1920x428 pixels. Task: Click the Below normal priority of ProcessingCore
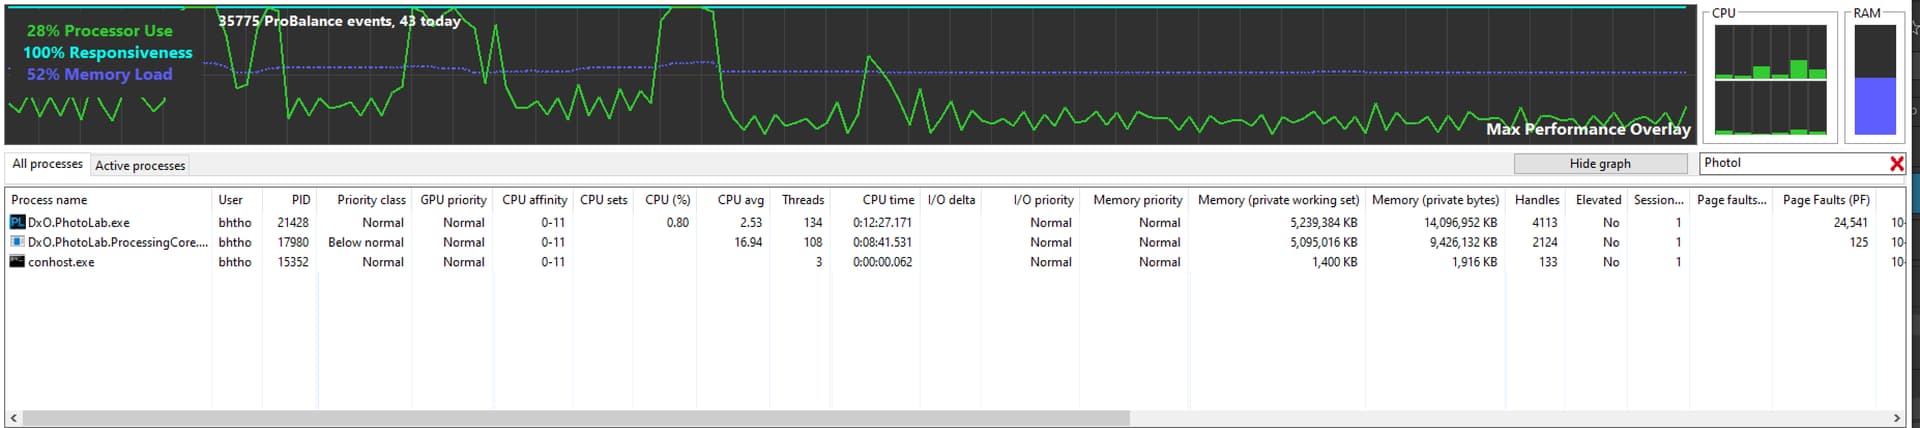click(x=366, y=242)
